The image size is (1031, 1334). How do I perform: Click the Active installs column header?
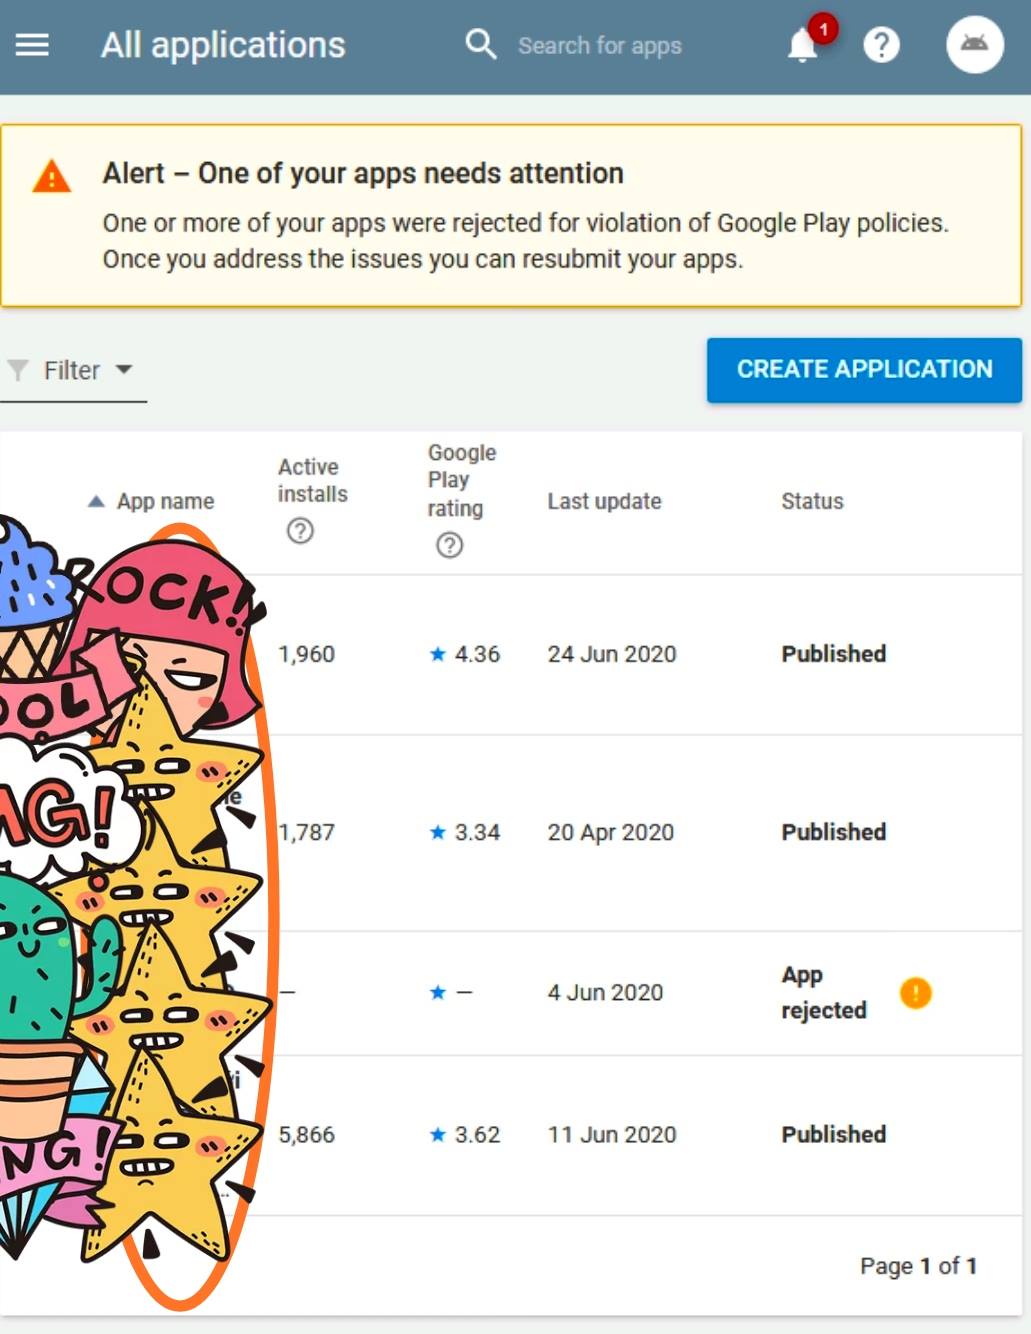(312, 480)
